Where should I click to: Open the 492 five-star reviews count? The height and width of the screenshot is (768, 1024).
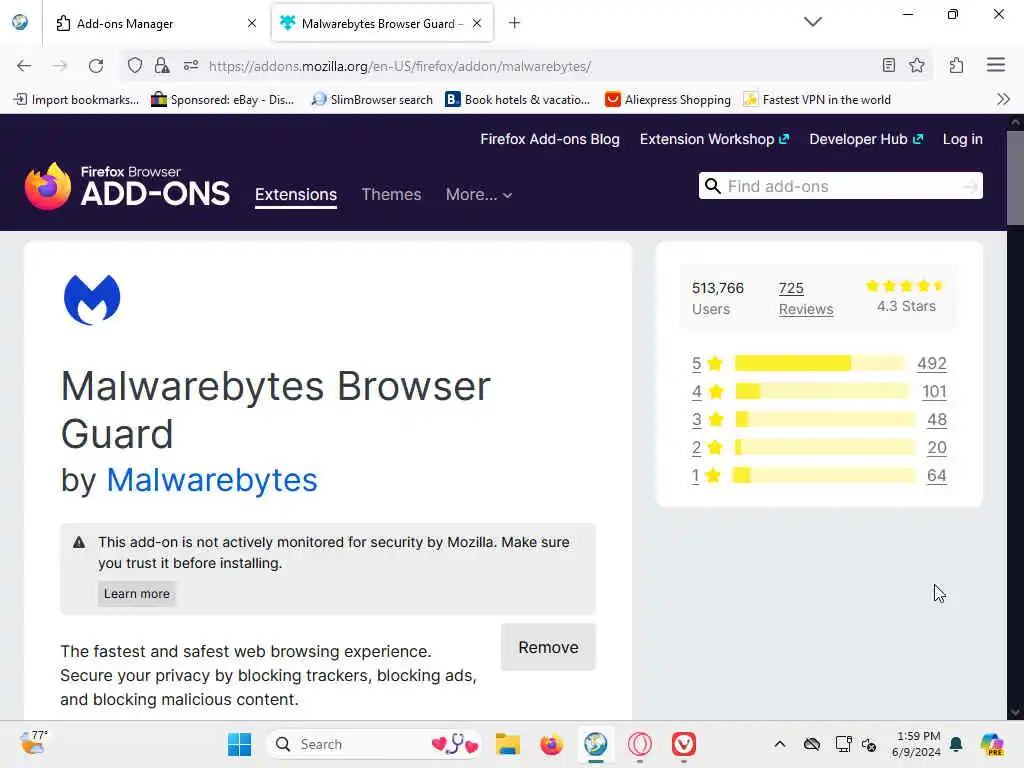[931, 363]
